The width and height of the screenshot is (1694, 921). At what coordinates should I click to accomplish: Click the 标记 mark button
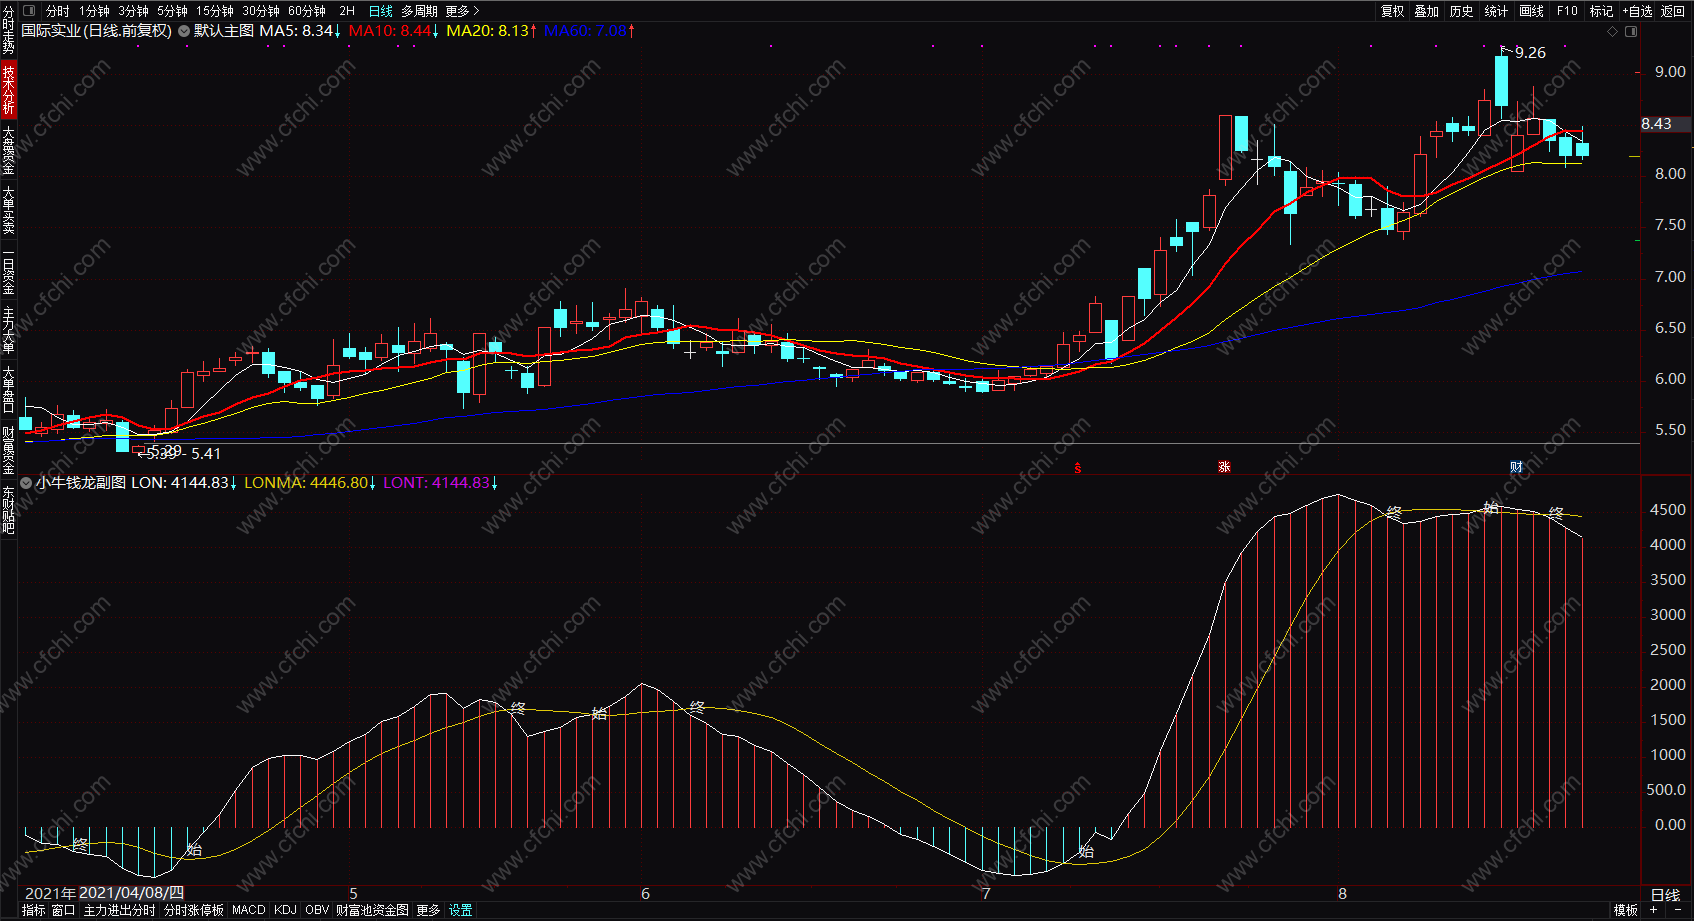pyautogui.click(x=1601, y=11)
